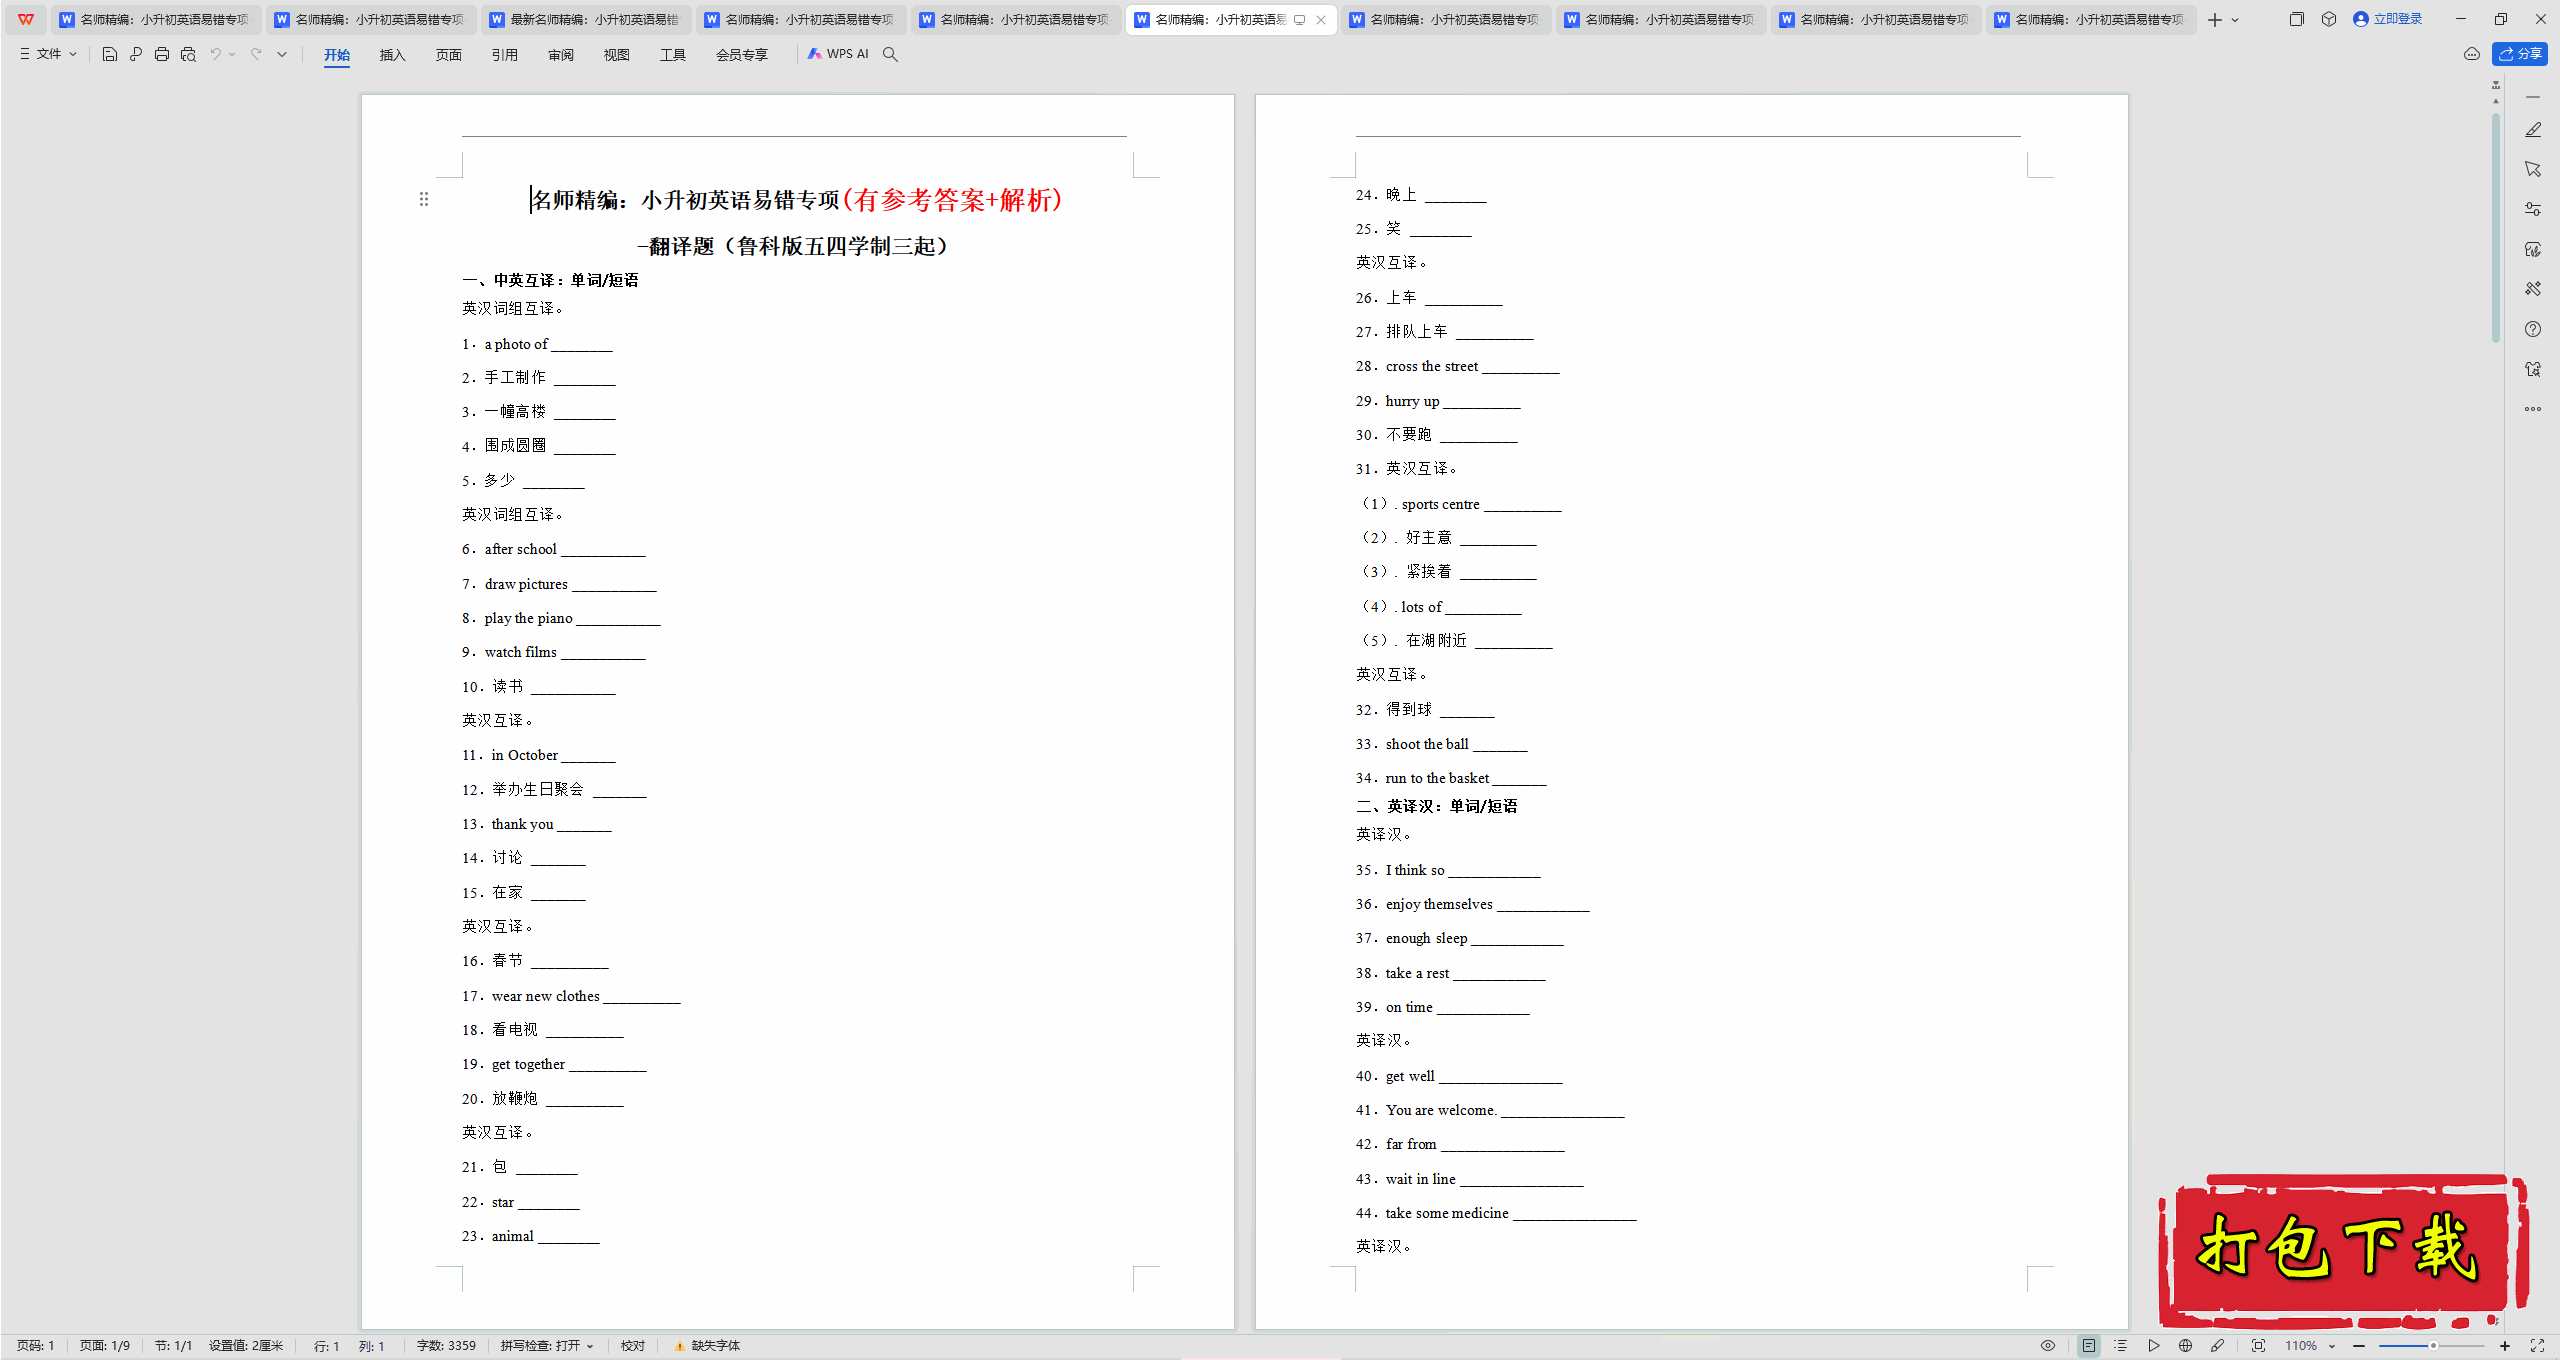The image size is (2560, 1360).
Task: Click 立即登录 login link
Action: [x=2388, y=19]
